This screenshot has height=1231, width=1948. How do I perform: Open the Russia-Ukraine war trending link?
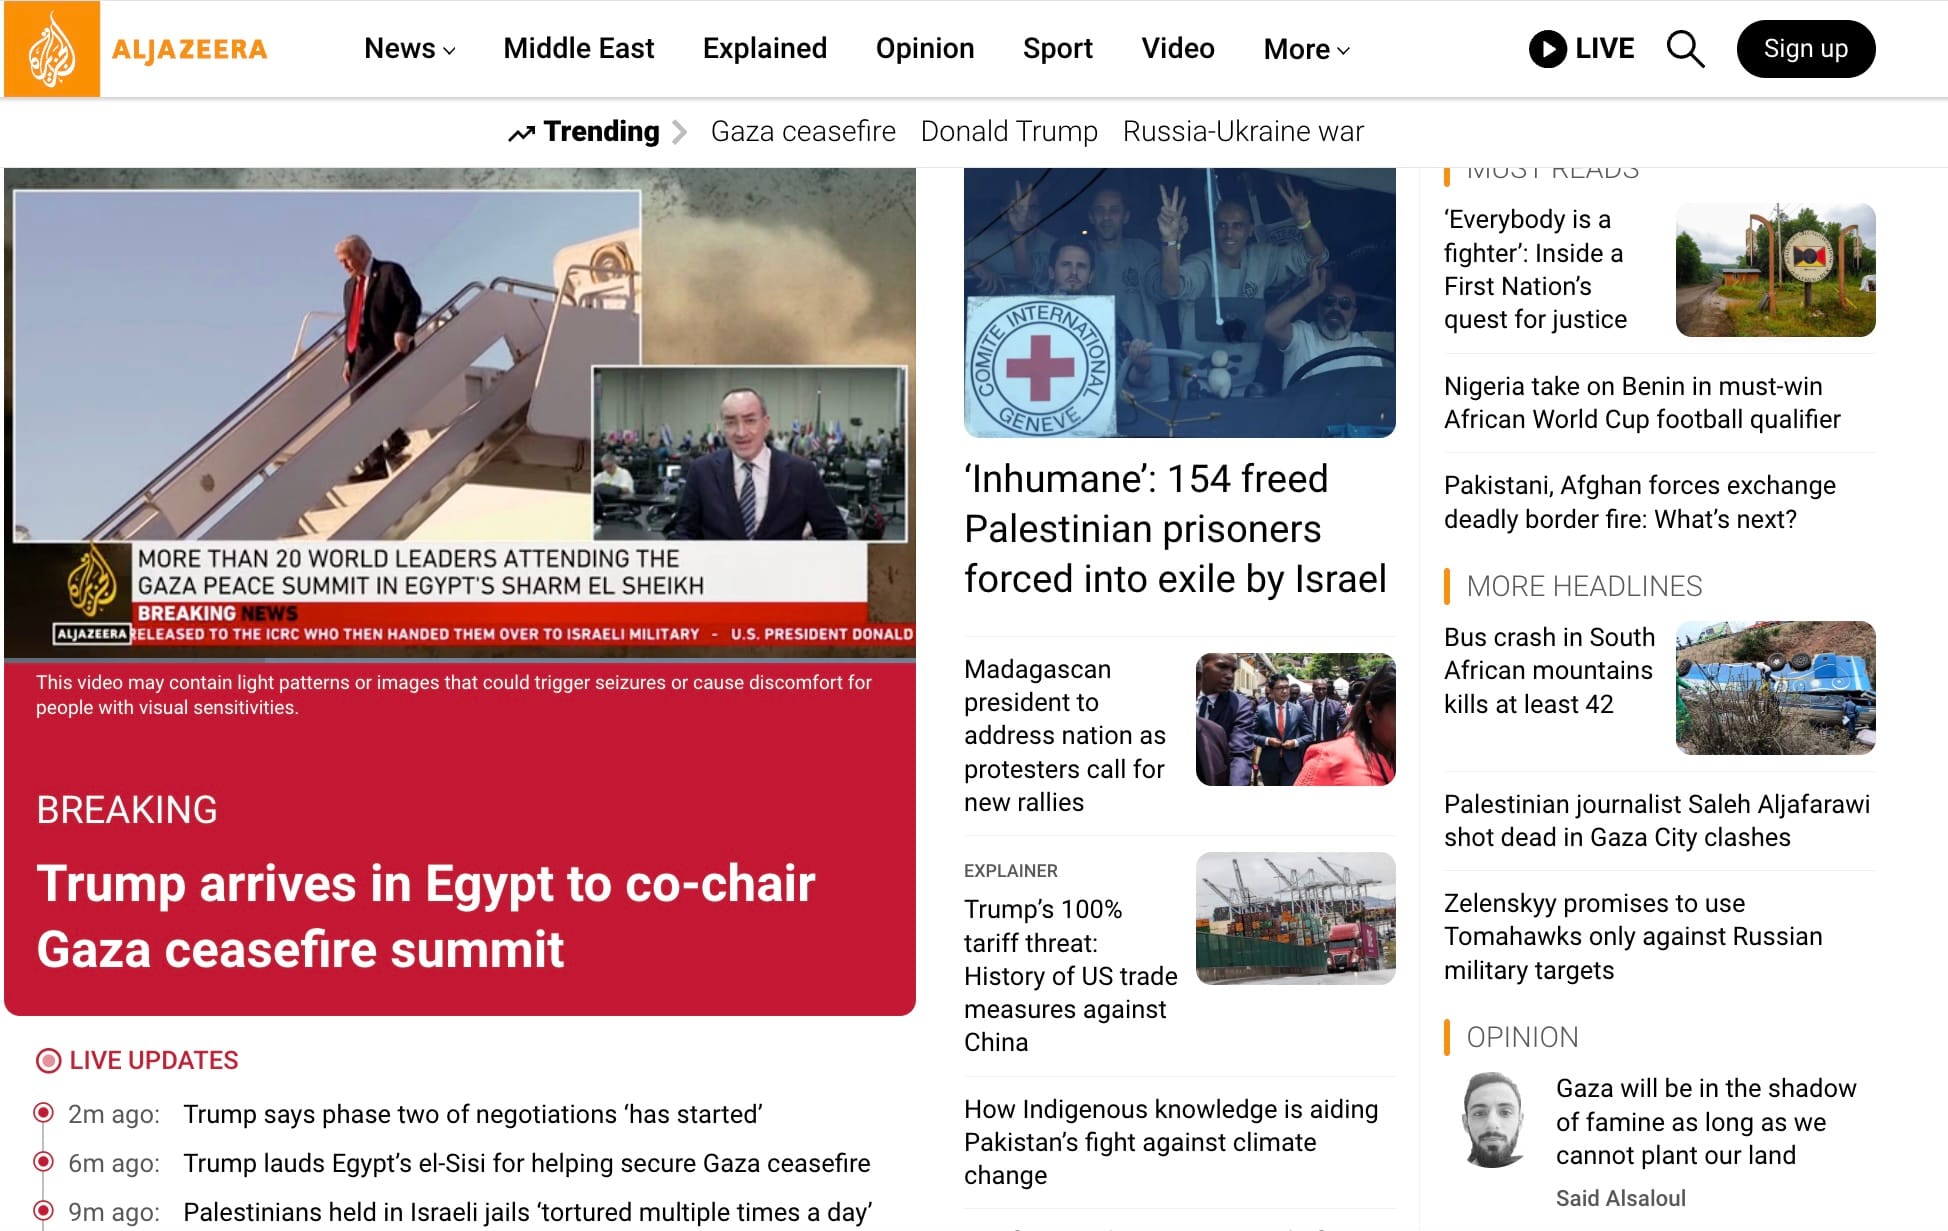(1243, 132)
